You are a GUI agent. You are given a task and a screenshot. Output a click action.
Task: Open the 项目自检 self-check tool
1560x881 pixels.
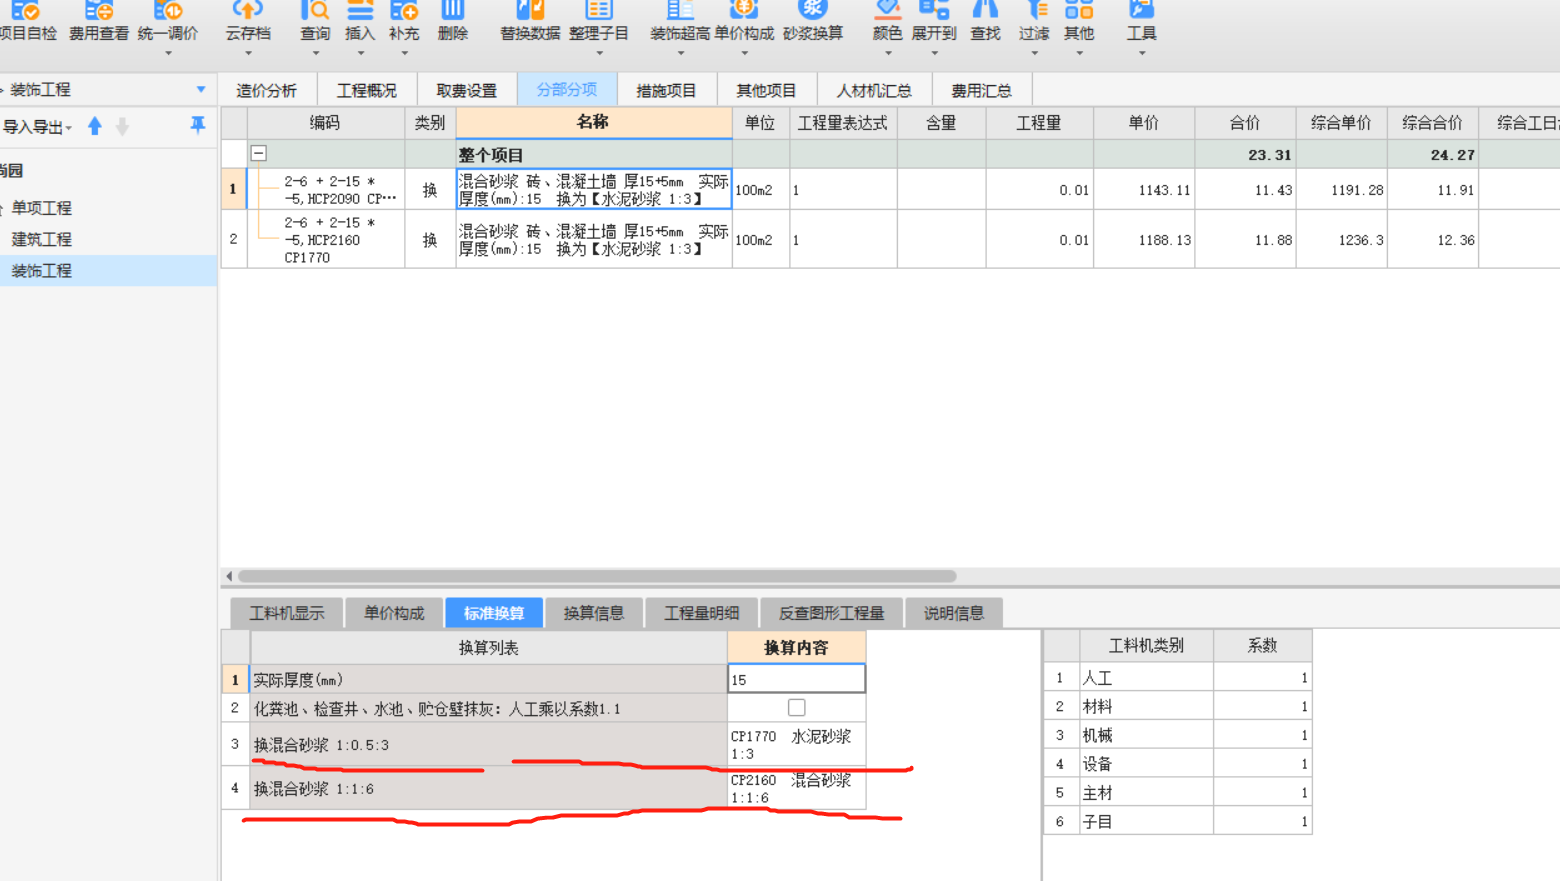click(27, 20)
